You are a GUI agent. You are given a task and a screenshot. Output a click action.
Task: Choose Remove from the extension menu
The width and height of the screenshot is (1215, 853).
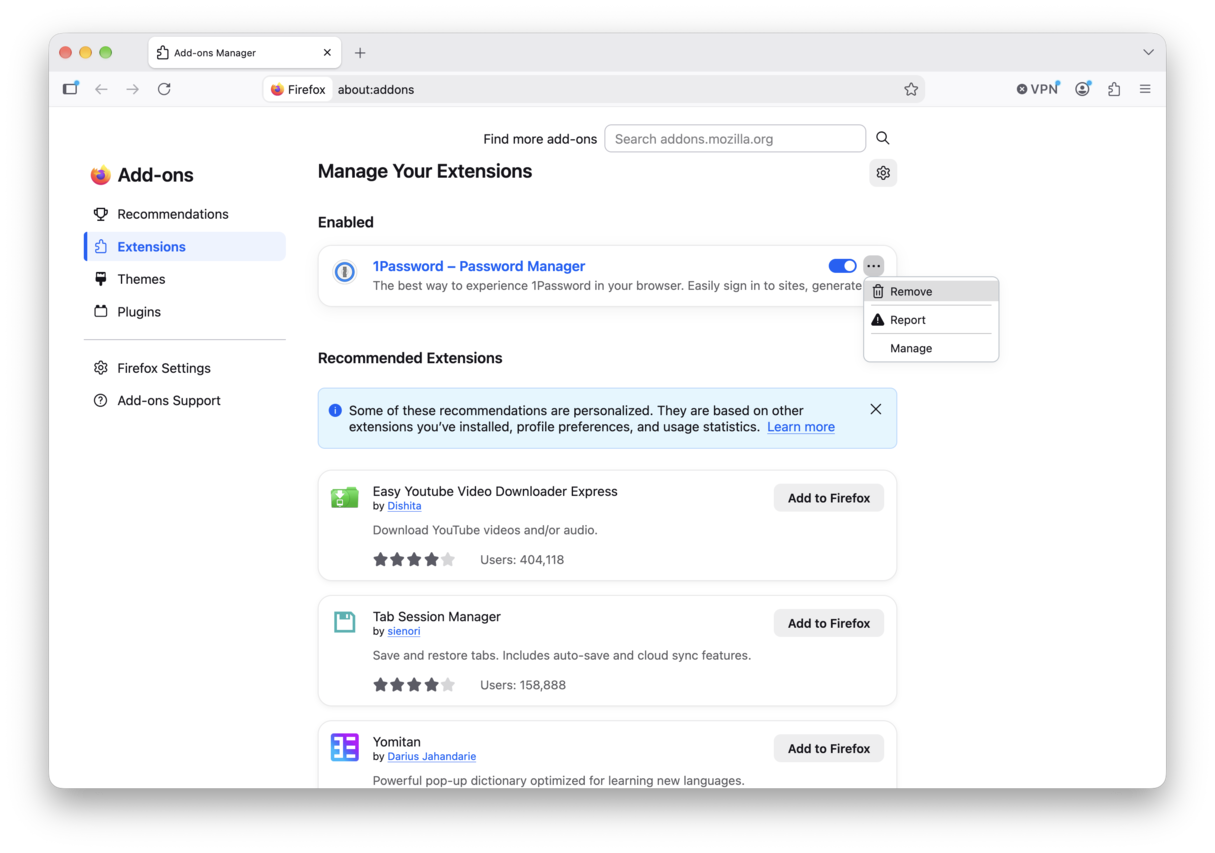click(931, 292)
